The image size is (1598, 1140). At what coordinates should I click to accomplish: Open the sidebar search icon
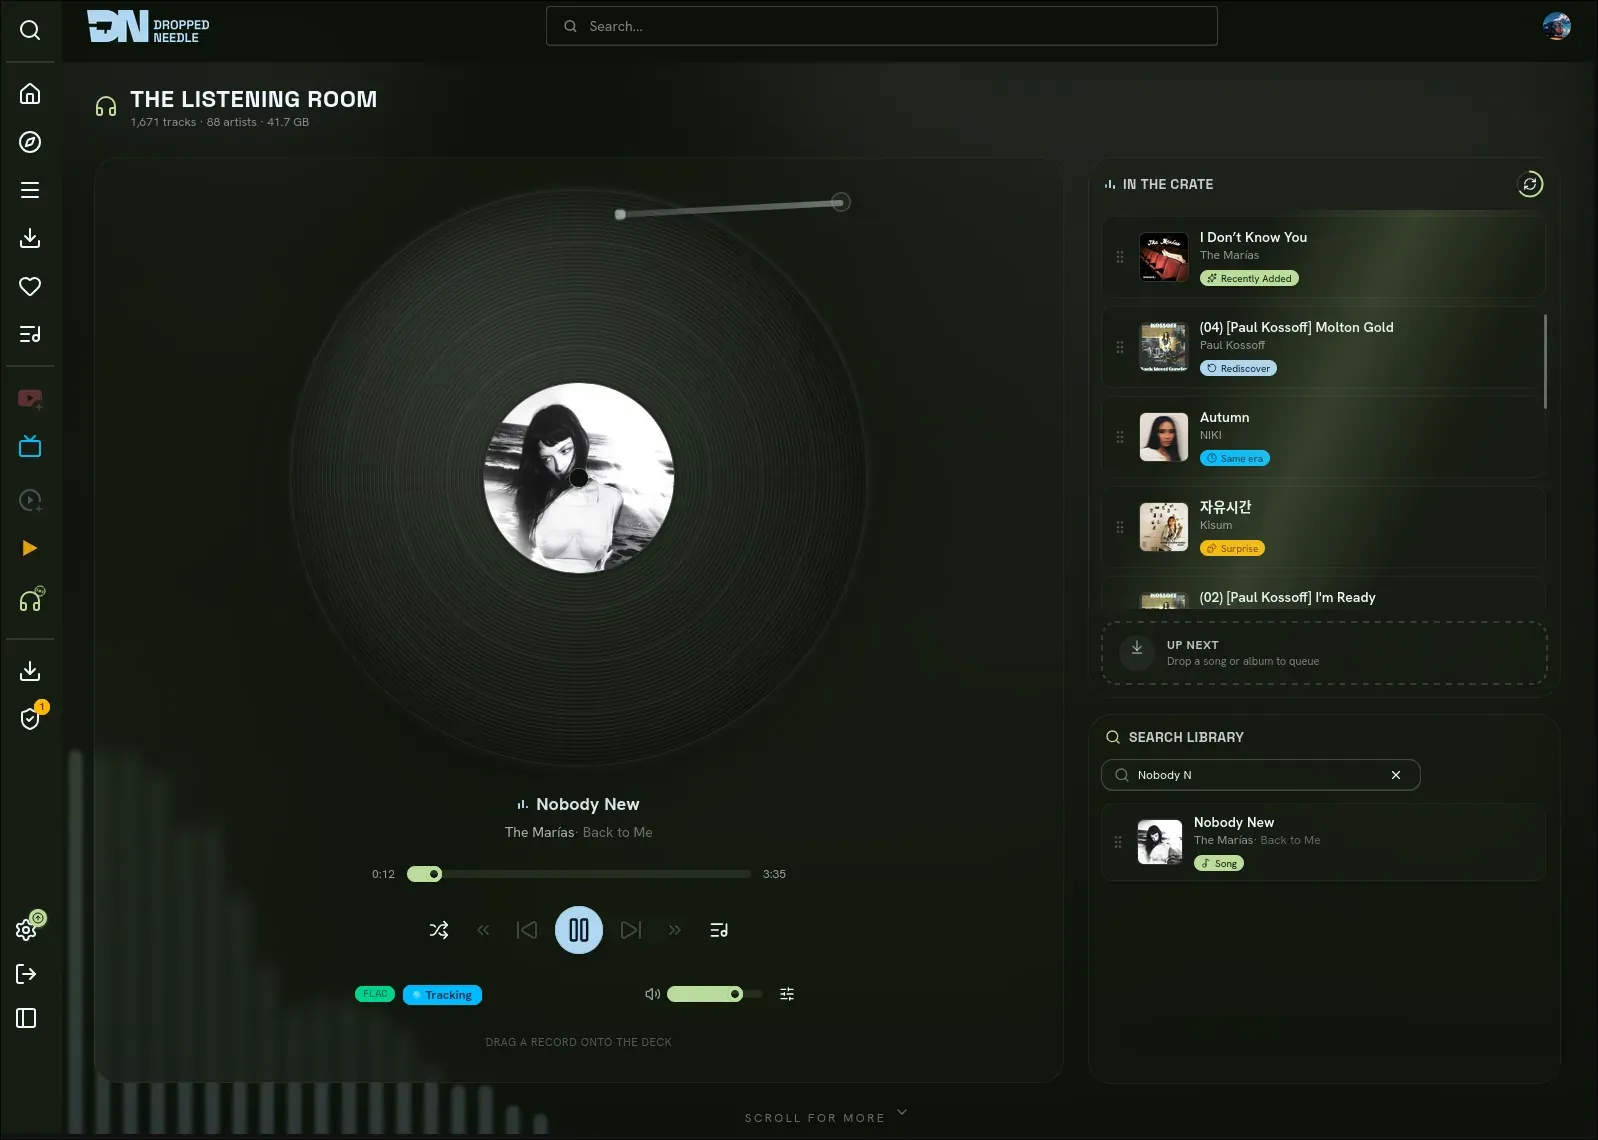pyautogui.click(x=30, y=30)
